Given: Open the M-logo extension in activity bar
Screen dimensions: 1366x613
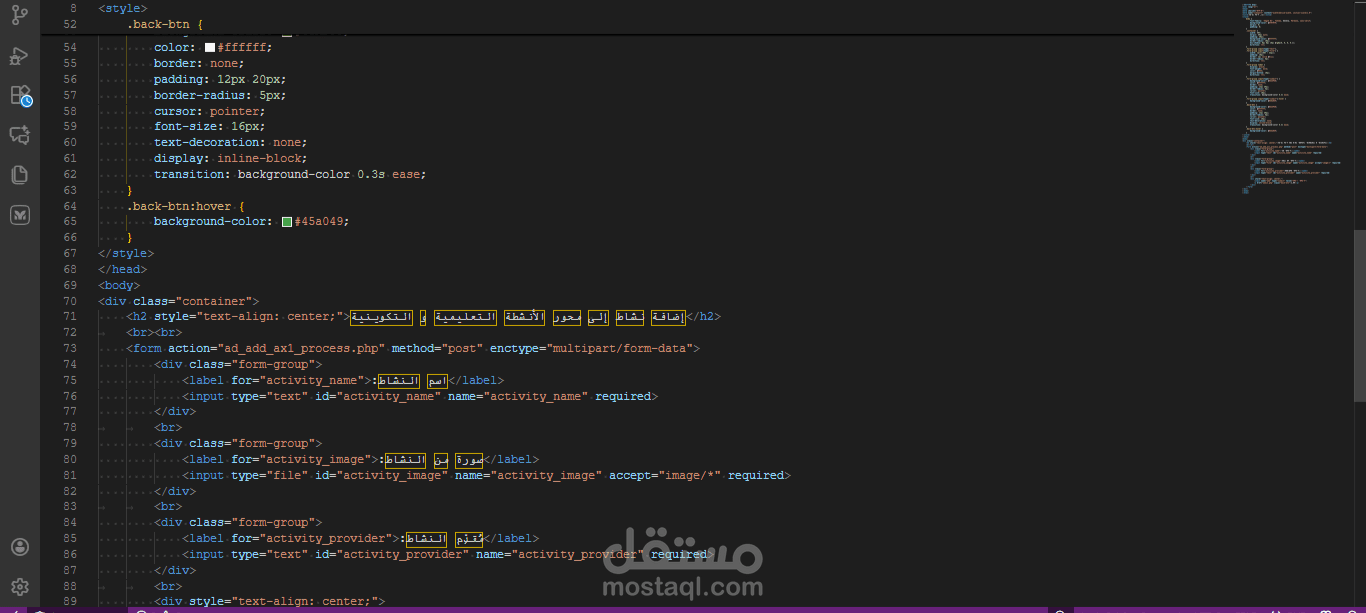Looking at the screenshot, I should tap(20, 215).
